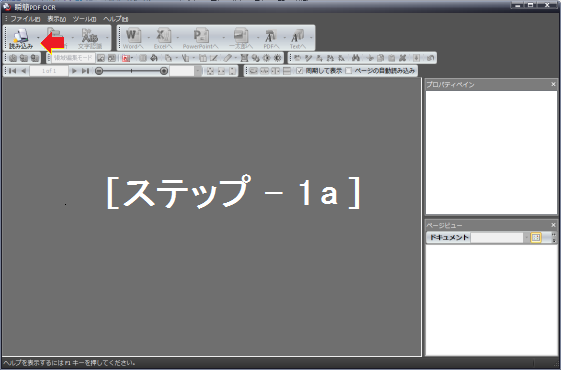Screen dimensions: 561x370
Task: Click thumbnail grid icon in ページビュー
Action: click(x=536, y=237)
